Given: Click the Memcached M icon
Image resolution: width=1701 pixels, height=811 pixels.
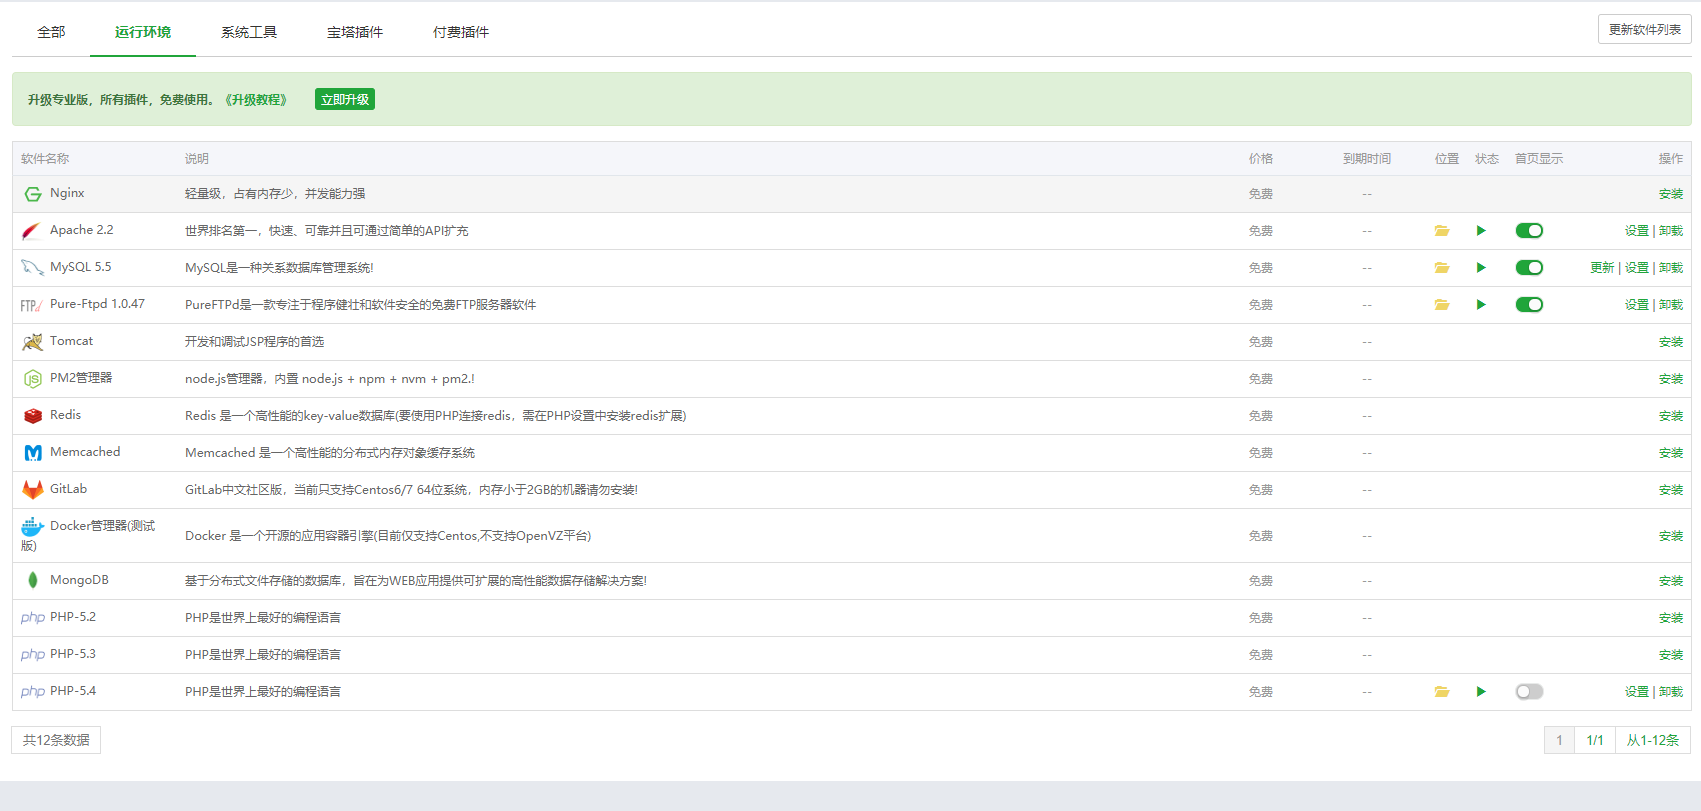Looking at the screenshot, I should [x=33, y=453].
